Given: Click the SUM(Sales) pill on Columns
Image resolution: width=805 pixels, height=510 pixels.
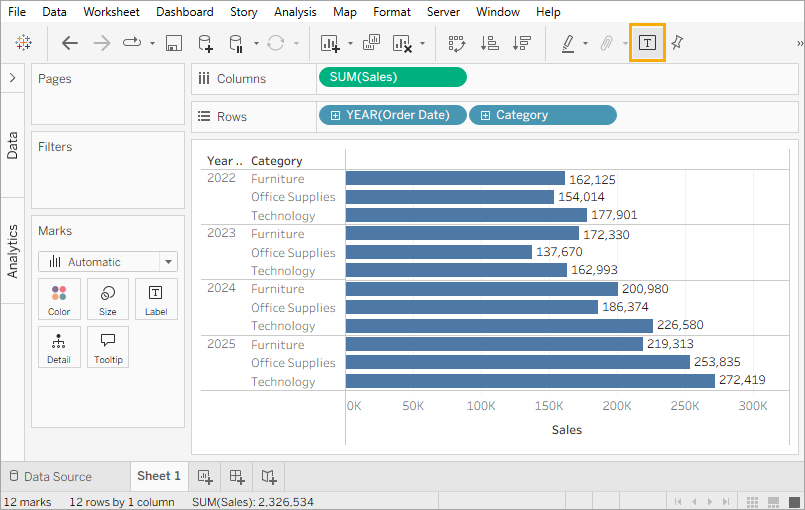Looking at the screenshot, I should point(392,77).
